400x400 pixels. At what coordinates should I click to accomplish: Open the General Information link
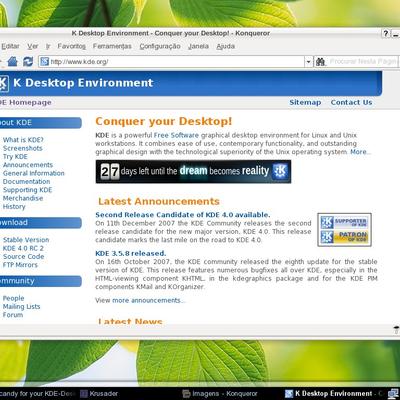(34, 173)
